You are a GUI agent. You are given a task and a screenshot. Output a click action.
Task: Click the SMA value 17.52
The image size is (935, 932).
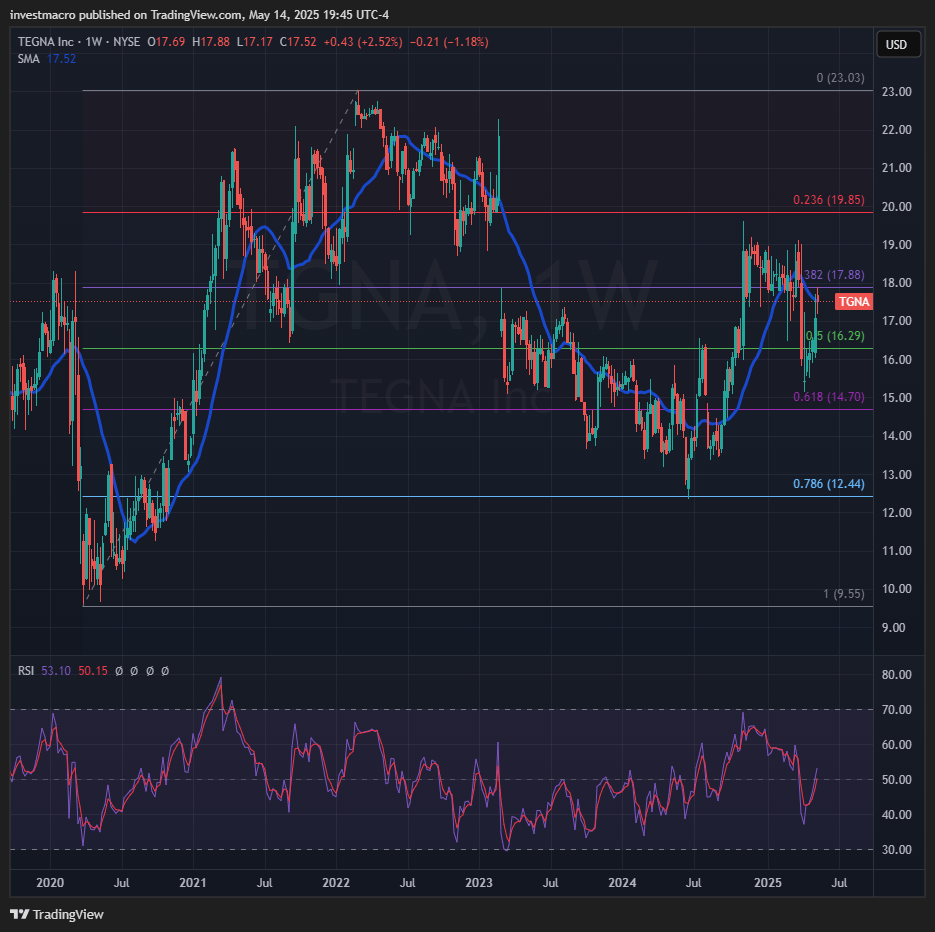(x=61, y=58)
